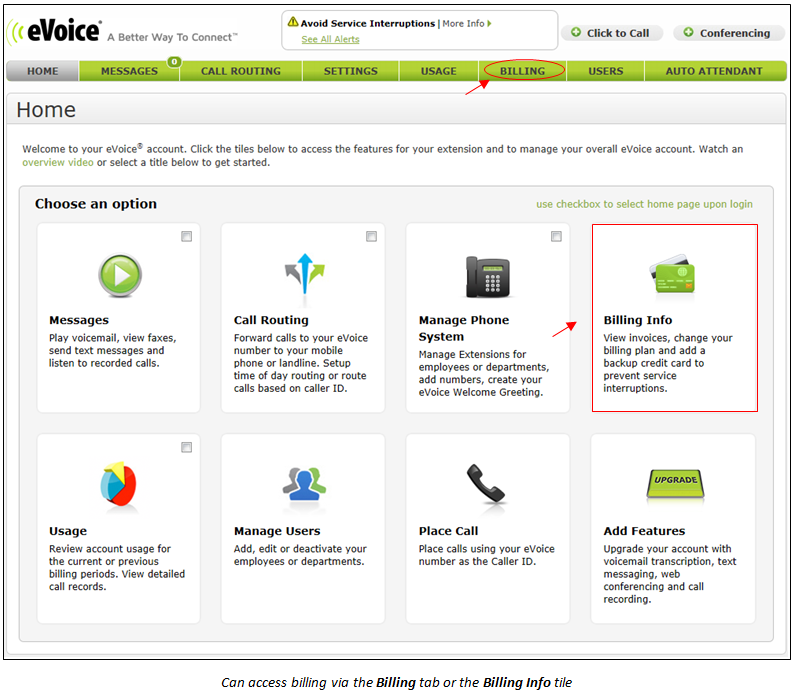Click the Click to Call button
Viewport: 794px width, 697px height.
pyautogui.click(x=611, y=33)
